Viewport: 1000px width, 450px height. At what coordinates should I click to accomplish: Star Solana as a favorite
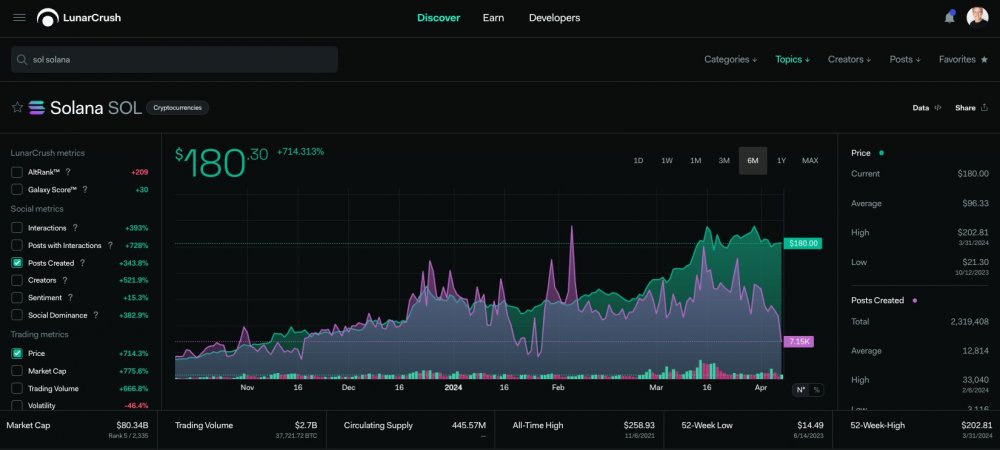[x=17, y=108]
